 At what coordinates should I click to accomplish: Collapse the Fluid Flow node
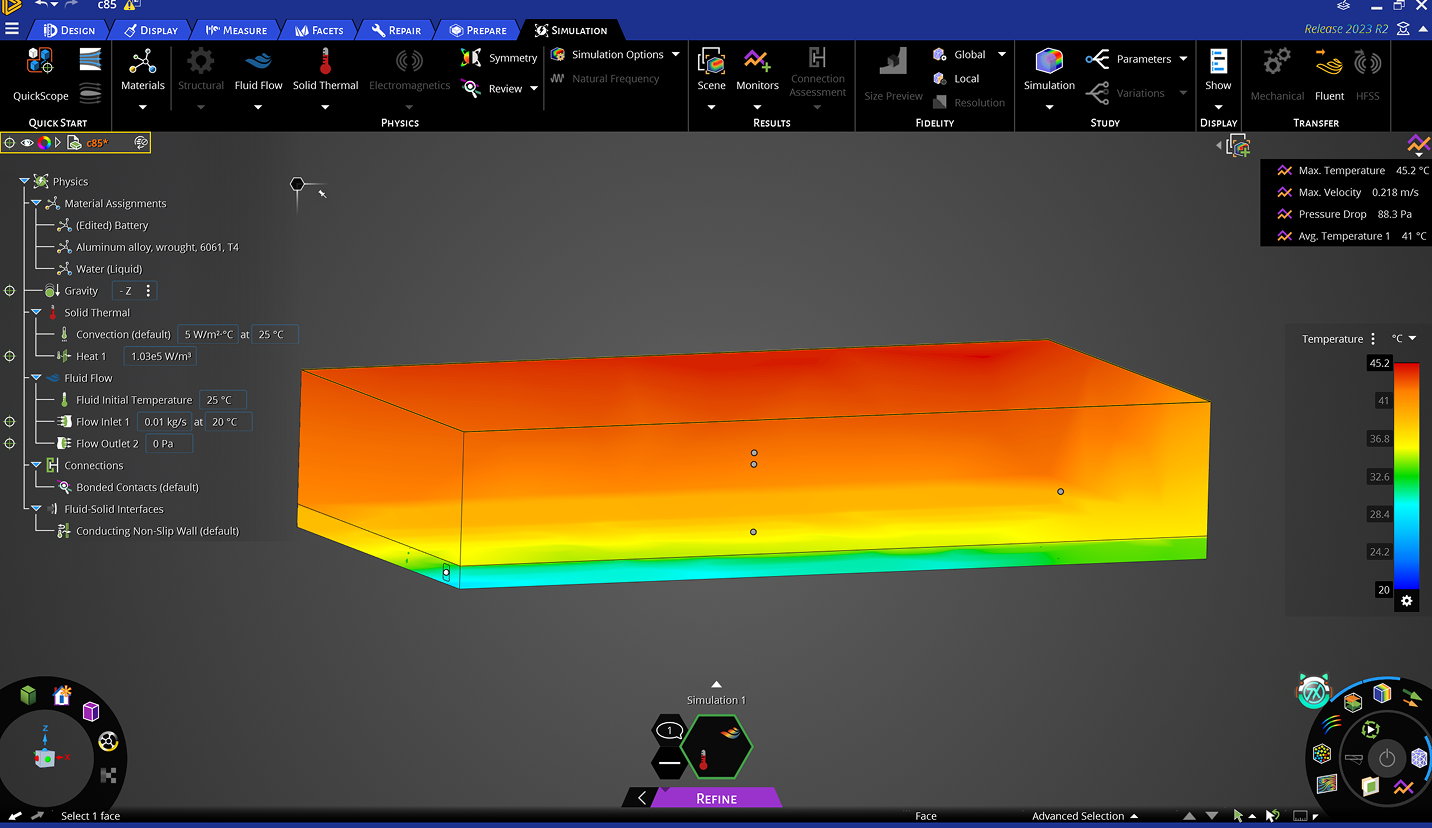tap(36, 378)
